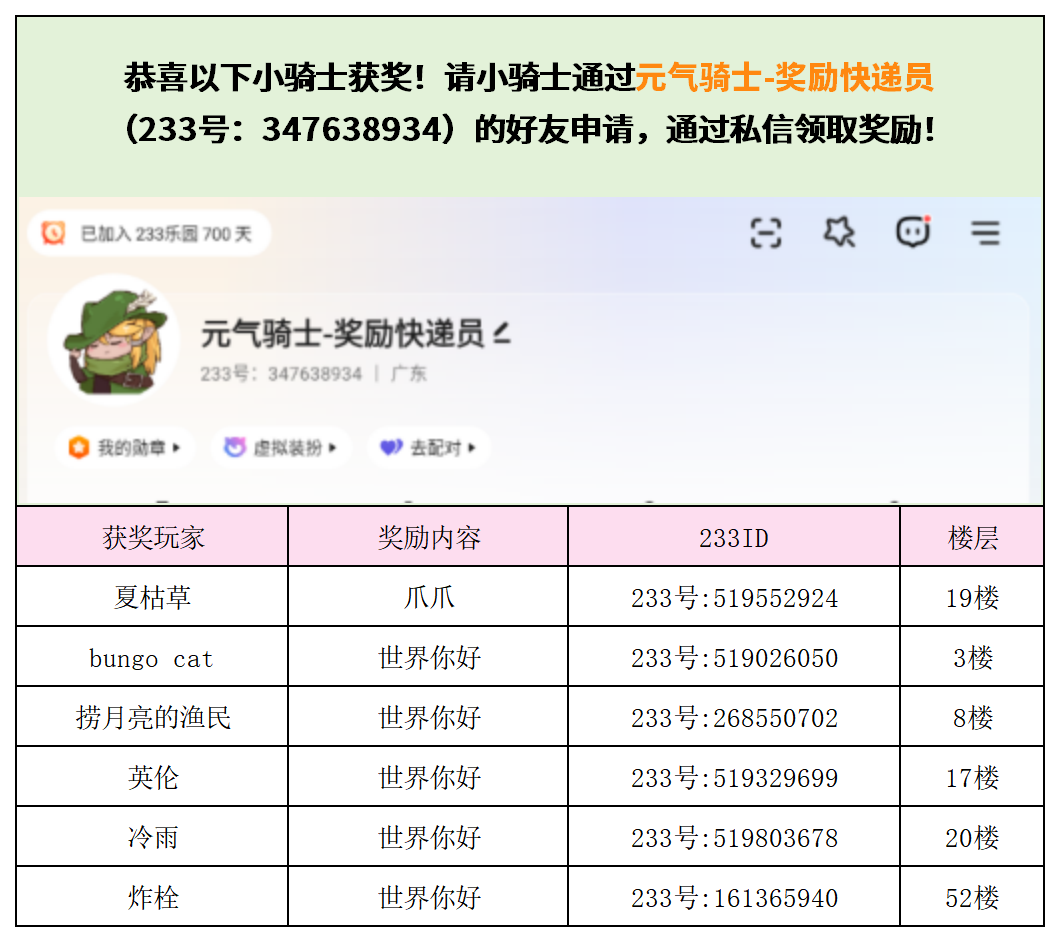Click the orange 元气骑士-奖励快递员 text
The width and height of the screenshot is (1060, 942).
(784, 77)
